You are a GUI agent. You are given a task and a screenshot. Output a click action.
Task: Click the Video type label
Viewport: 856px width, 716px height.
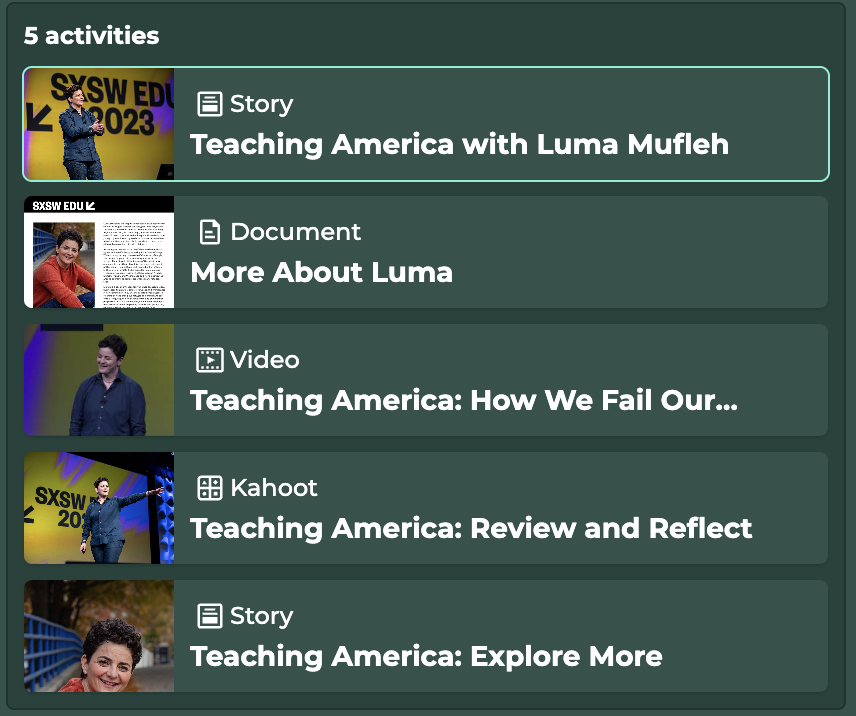pos(264,360)
